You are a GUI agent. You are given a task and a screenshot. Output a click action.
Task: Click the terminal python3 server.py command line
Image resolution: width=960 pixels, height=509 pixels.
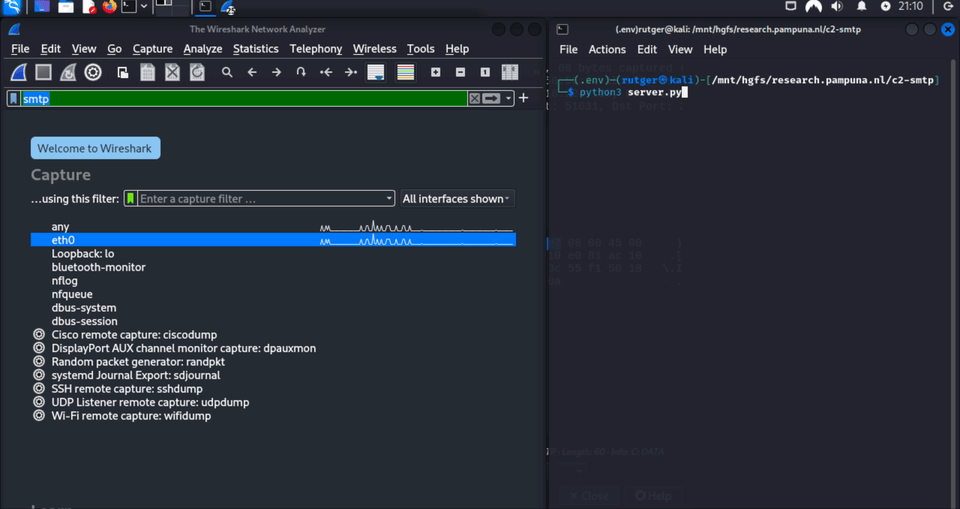coord(630,92)
